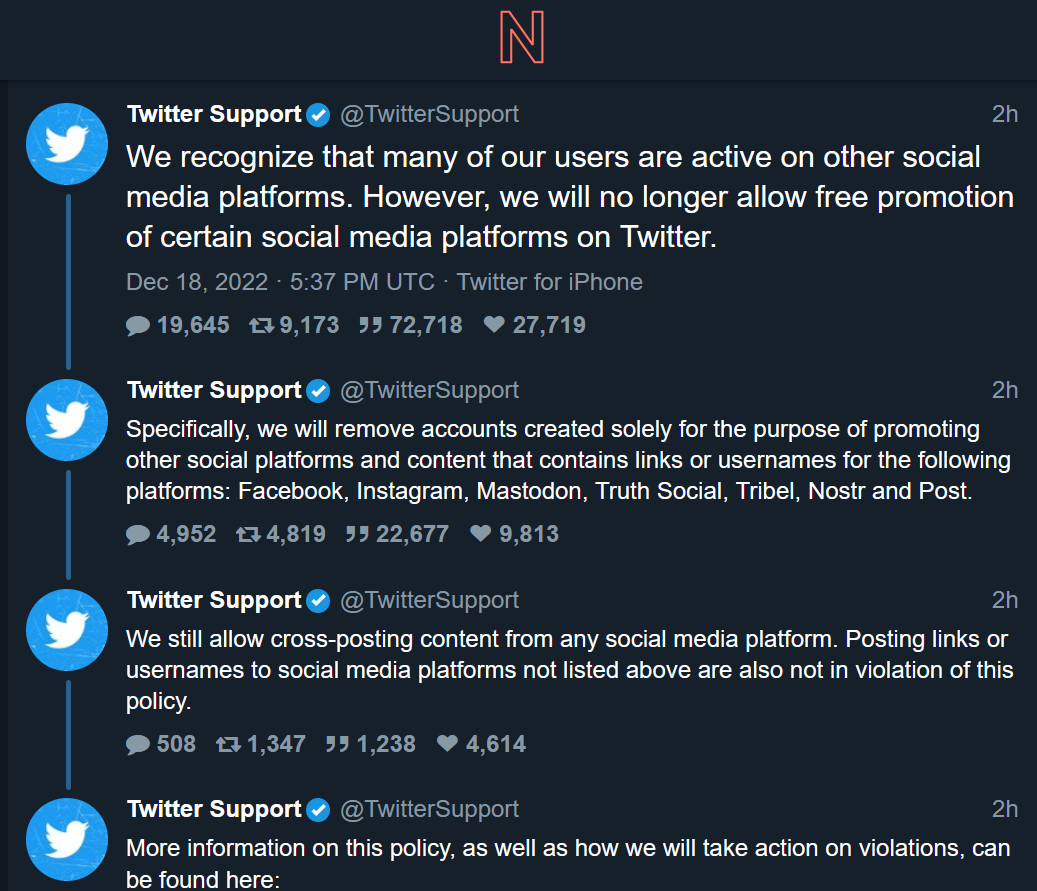Click the heart icon showing 27,719 likes
1037x891 pixels.
pyautogui.click(x=494, y=325)
